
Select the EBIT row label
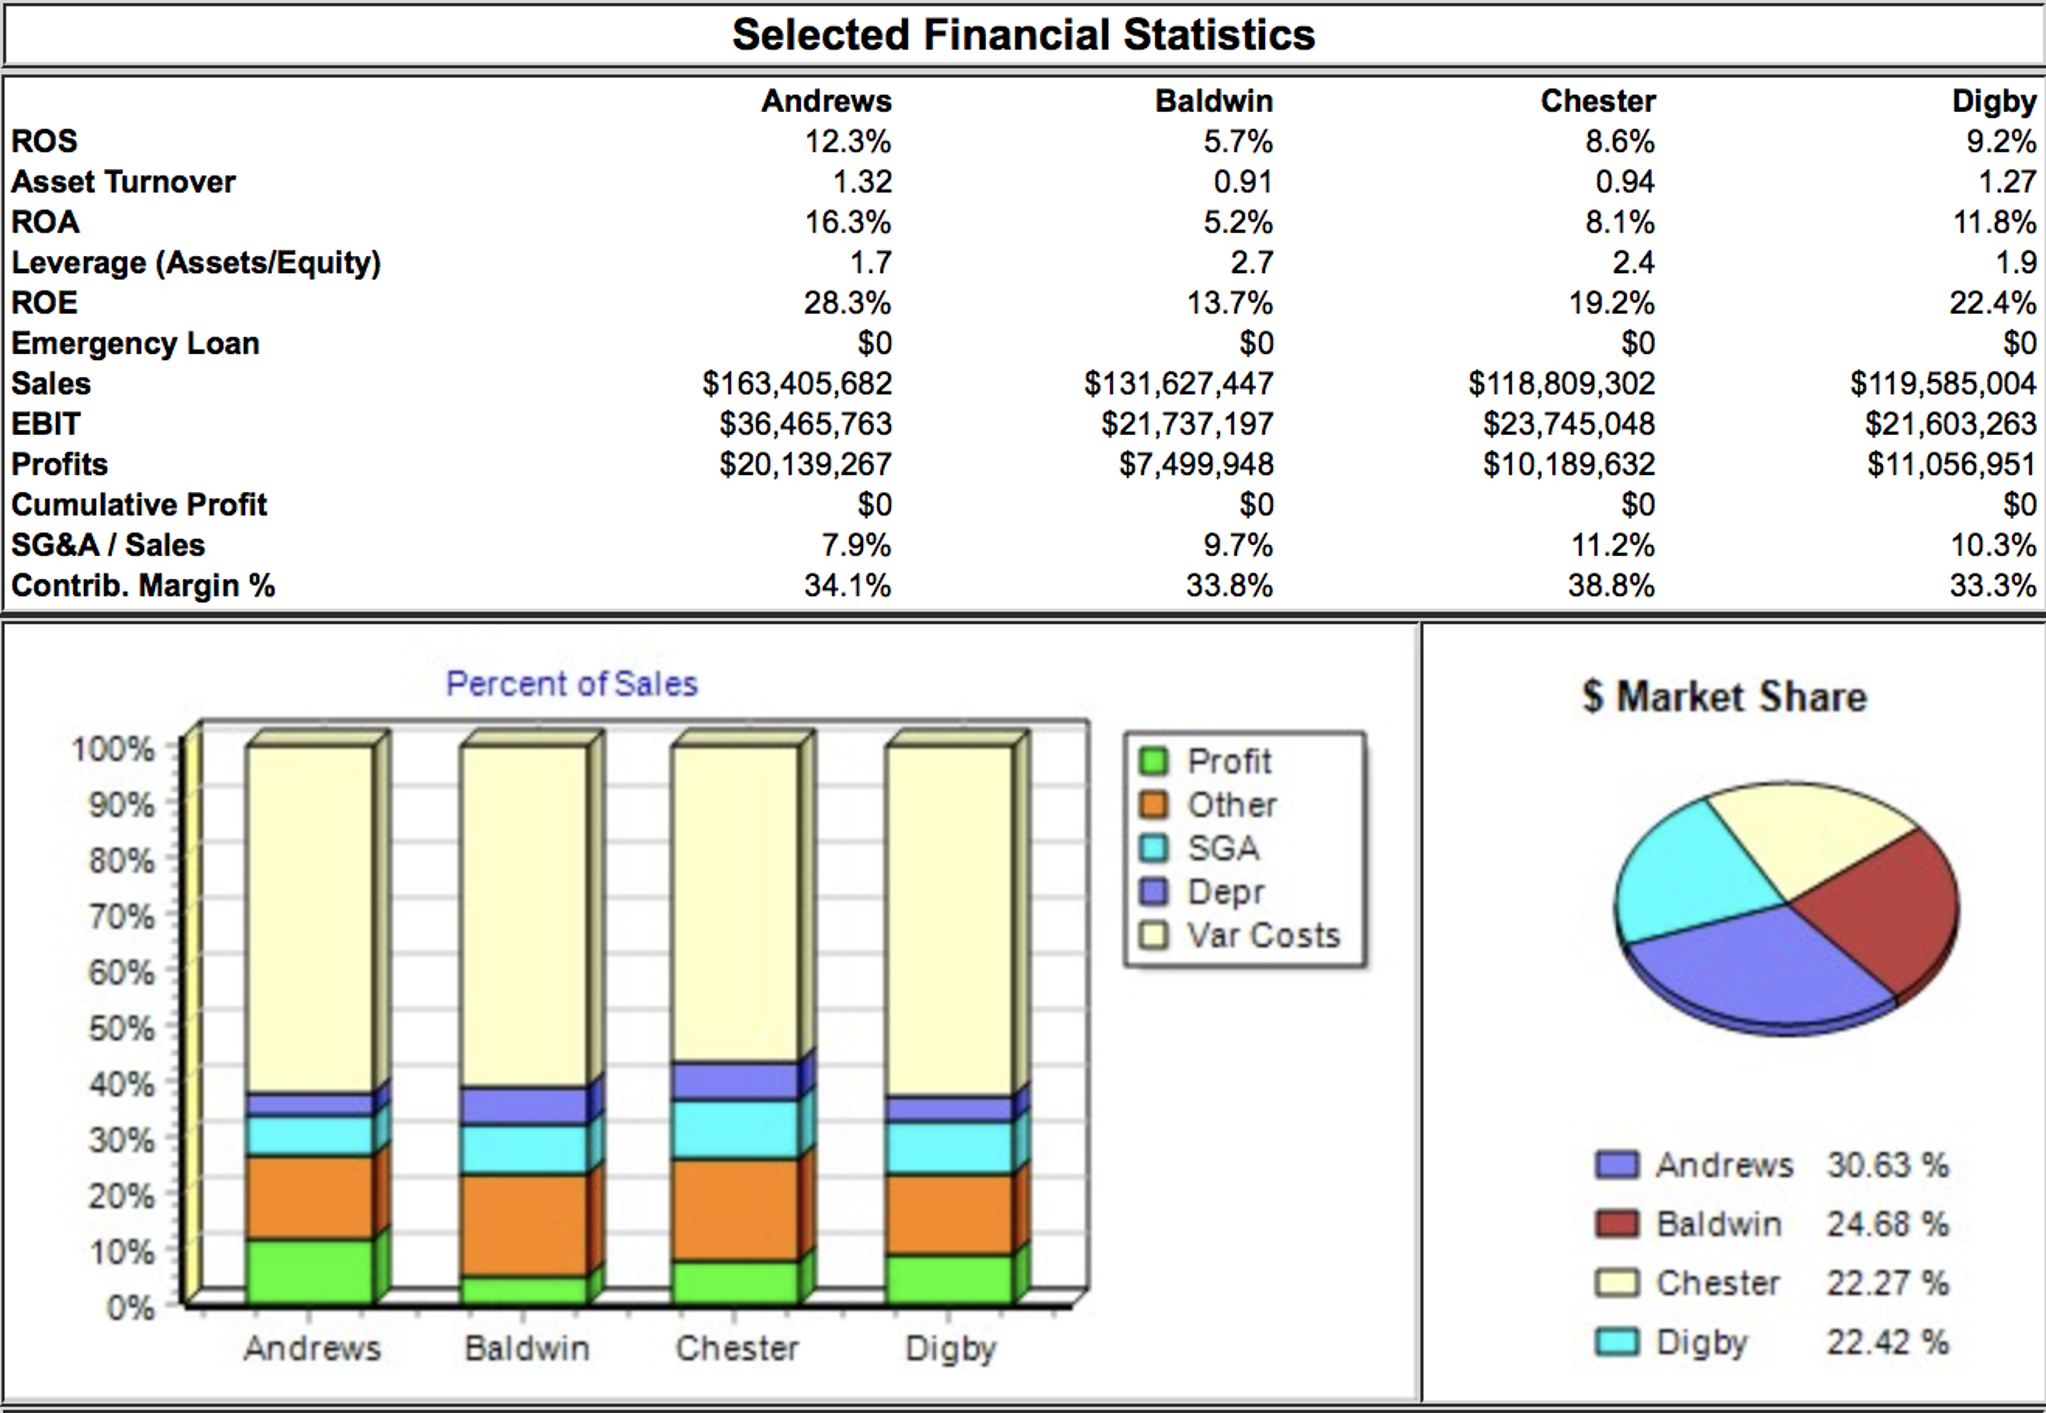pyautogui.click(x=45, y=424)
